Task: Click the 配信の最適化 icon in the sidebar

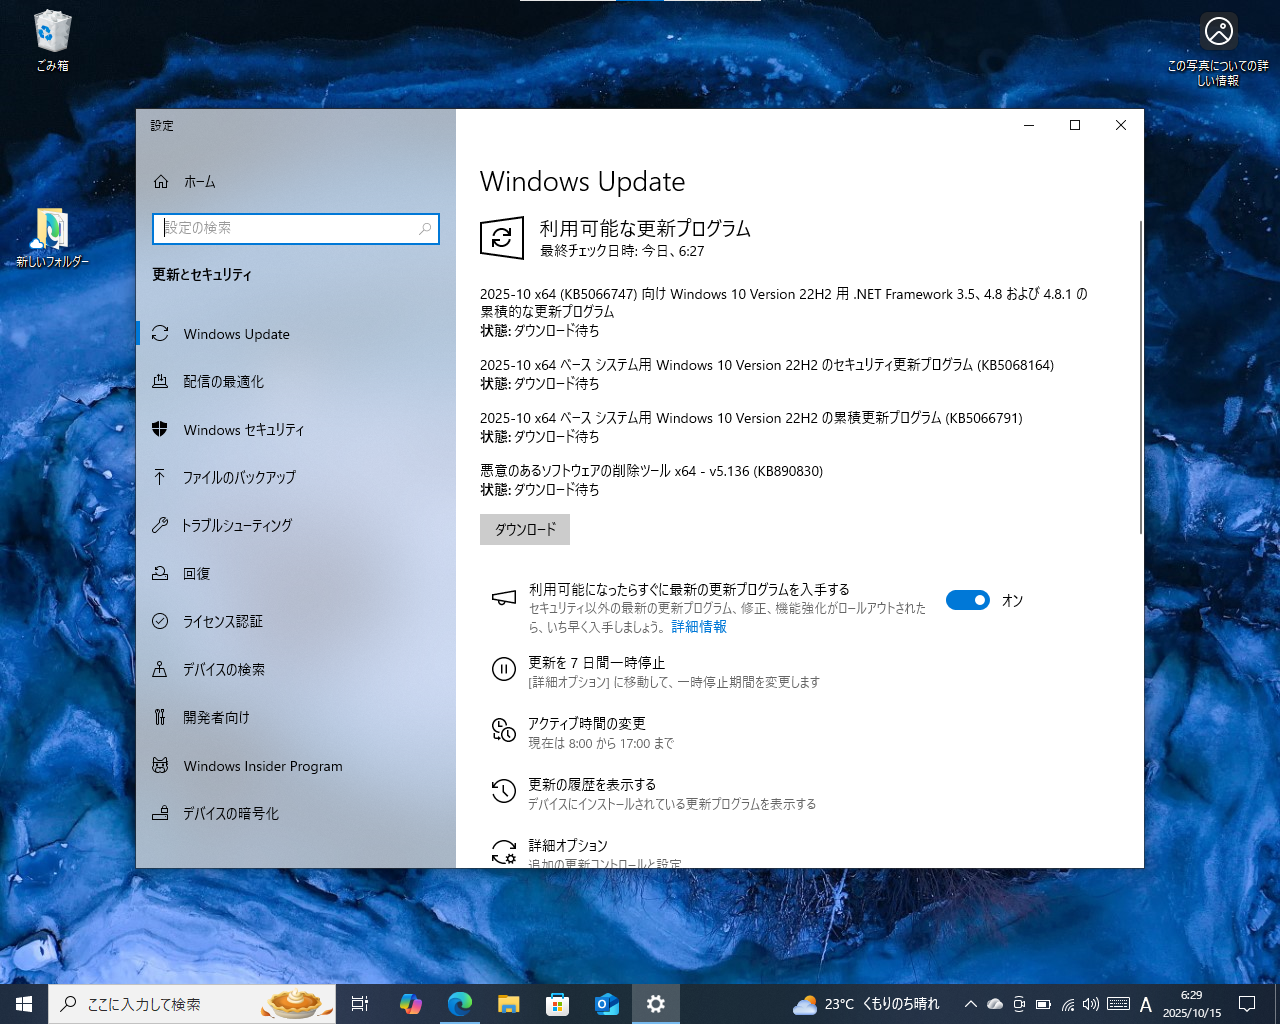Action: click(161, 381)
